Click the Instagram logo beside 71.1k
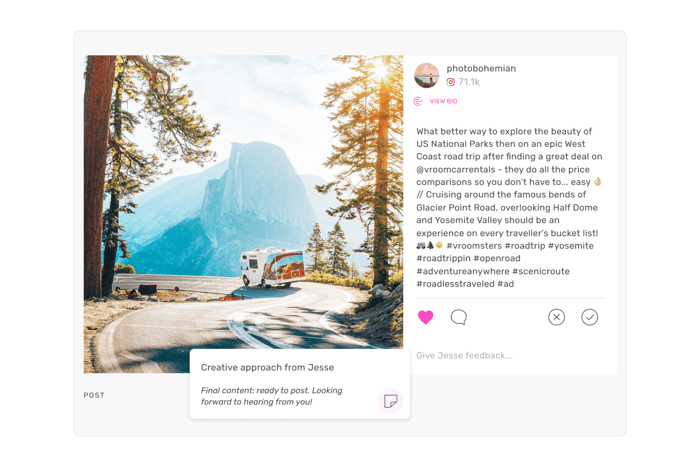 coord(451,82)
